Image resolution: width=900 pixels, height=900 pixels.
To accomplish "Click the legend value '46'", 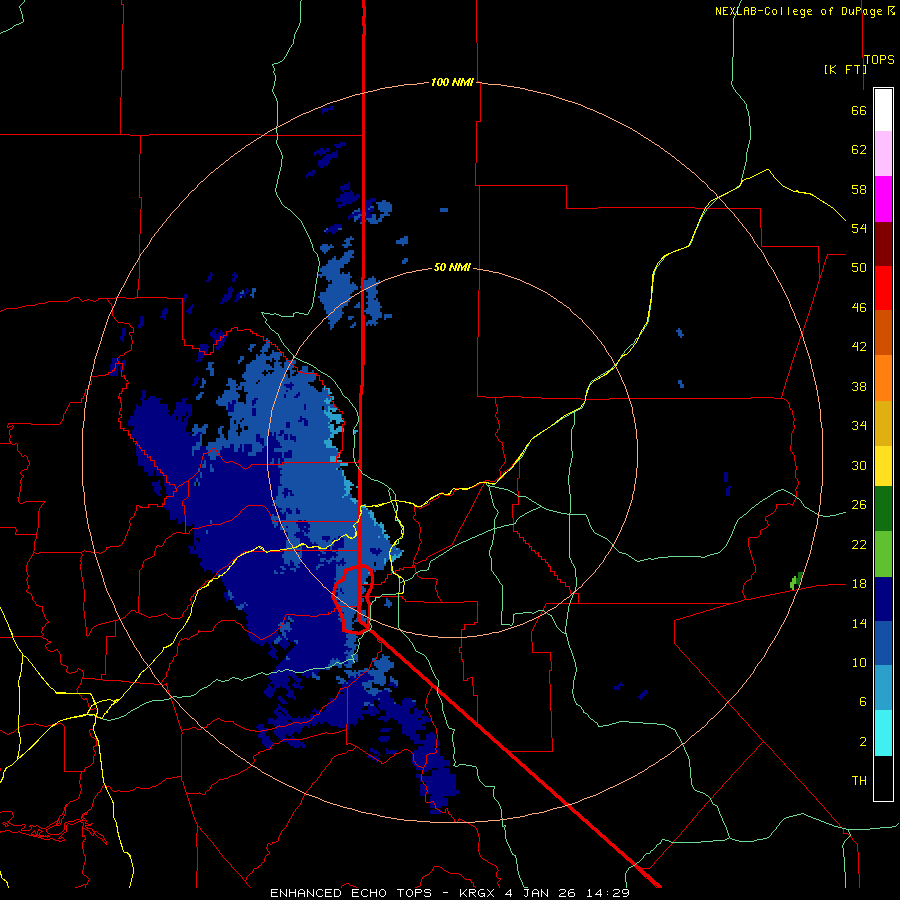I will 859,307.
